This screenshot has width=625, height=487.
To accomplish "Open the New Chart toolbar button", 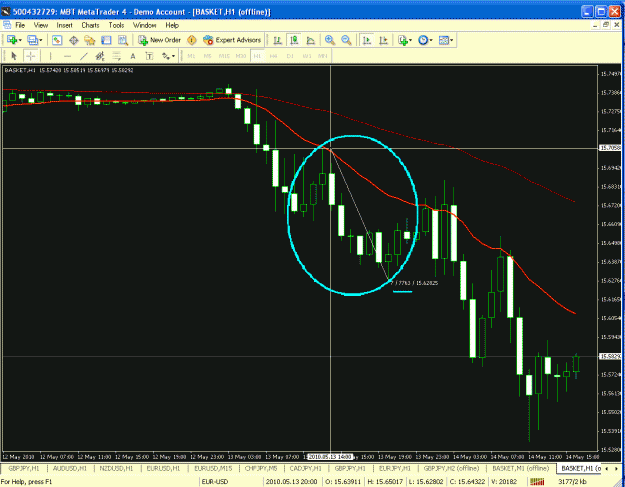I will click(12, 40).
